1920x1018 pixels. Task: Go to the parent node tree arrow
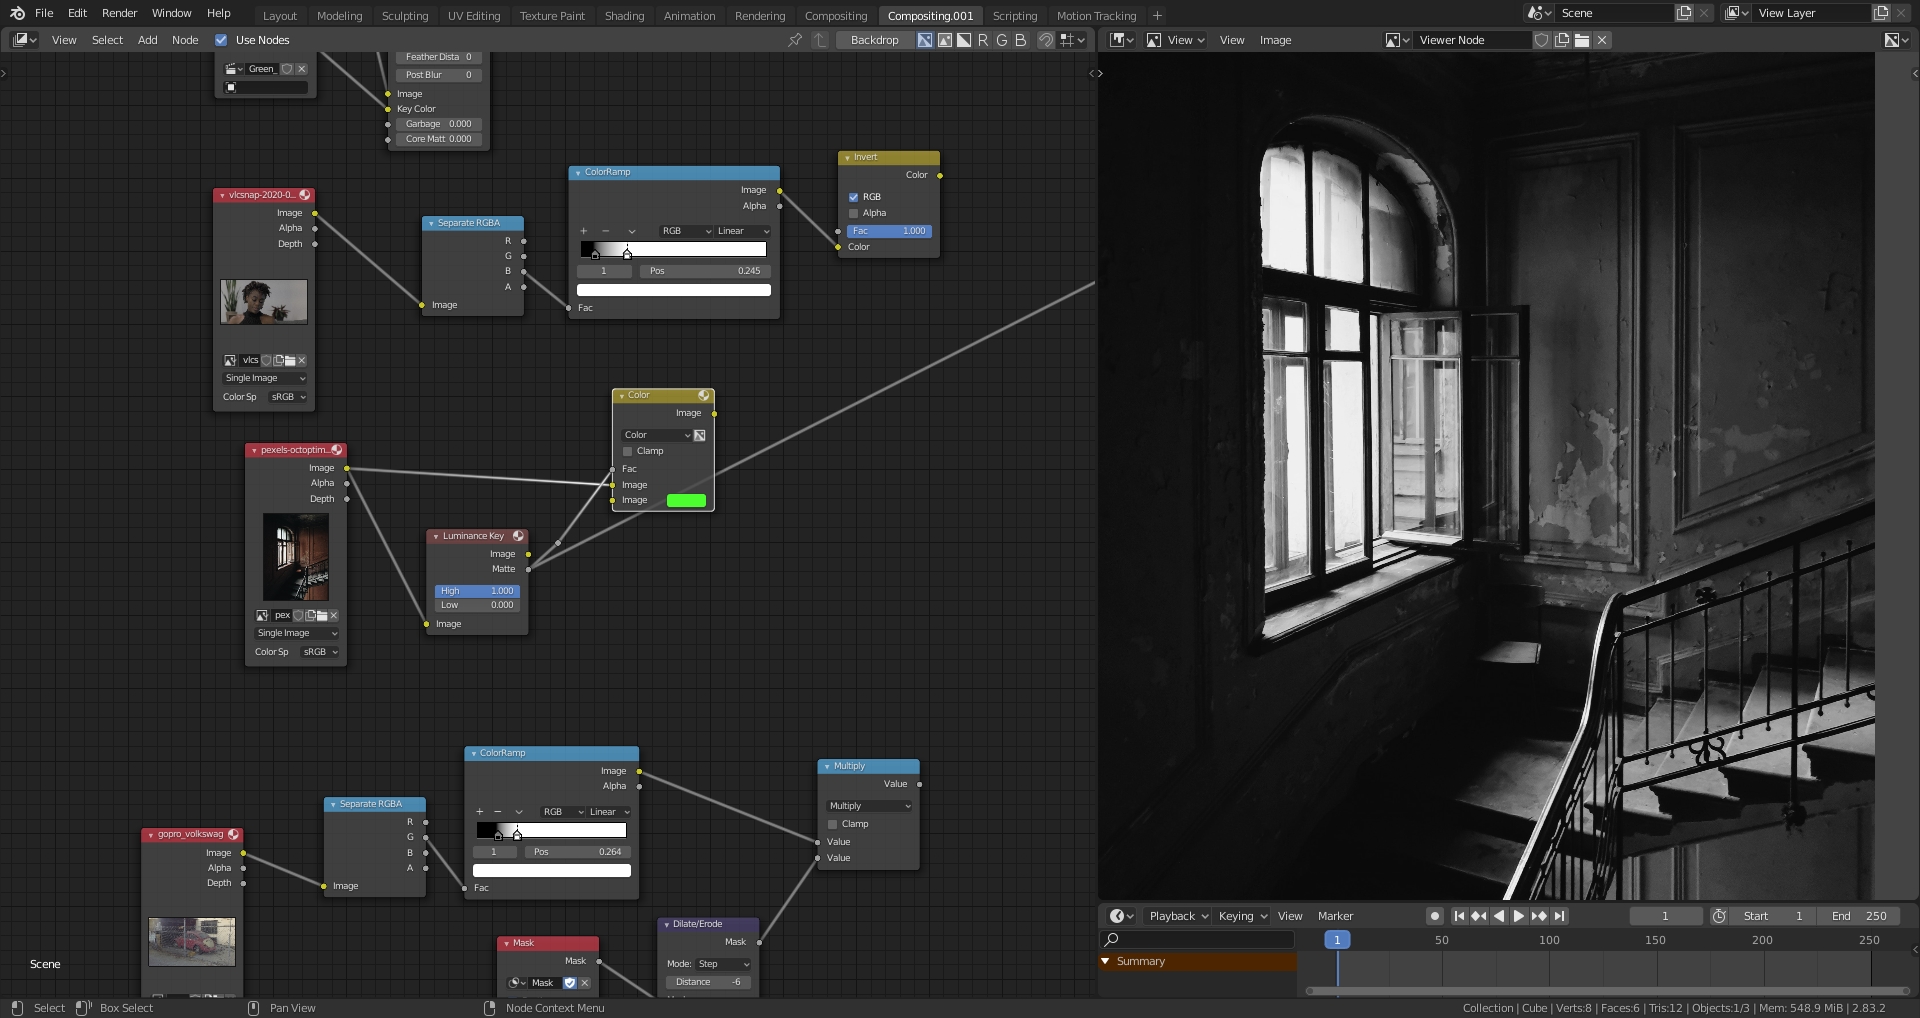[x=820, y=40]
